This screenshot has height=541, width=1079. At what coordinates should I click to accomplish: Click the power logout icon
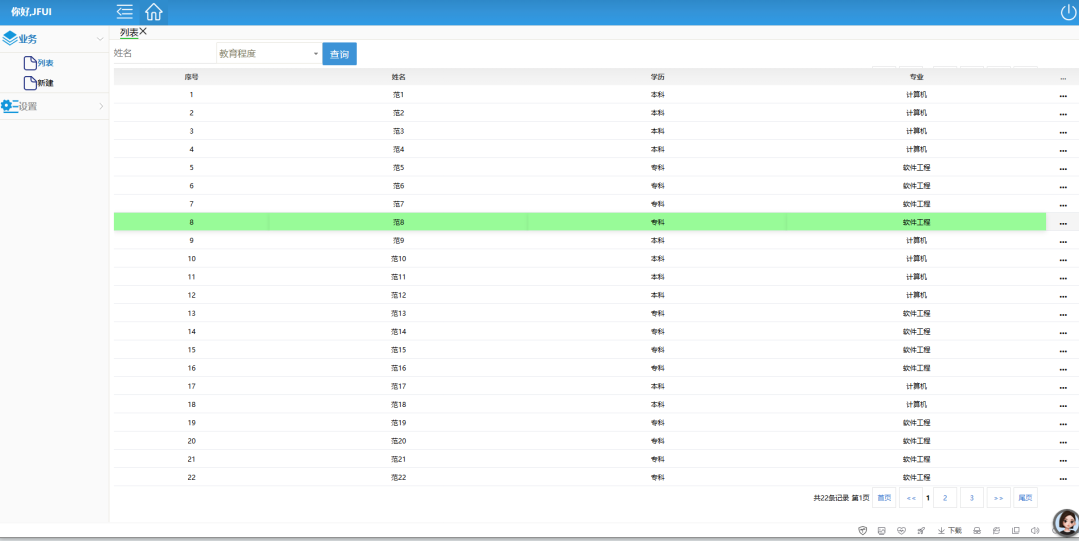point(1068,12)
